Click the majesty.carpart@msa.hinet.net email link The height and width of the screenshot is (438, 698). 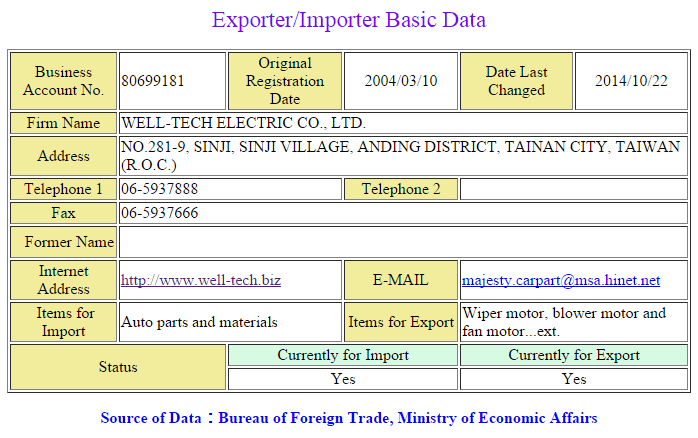click(561, 280)
